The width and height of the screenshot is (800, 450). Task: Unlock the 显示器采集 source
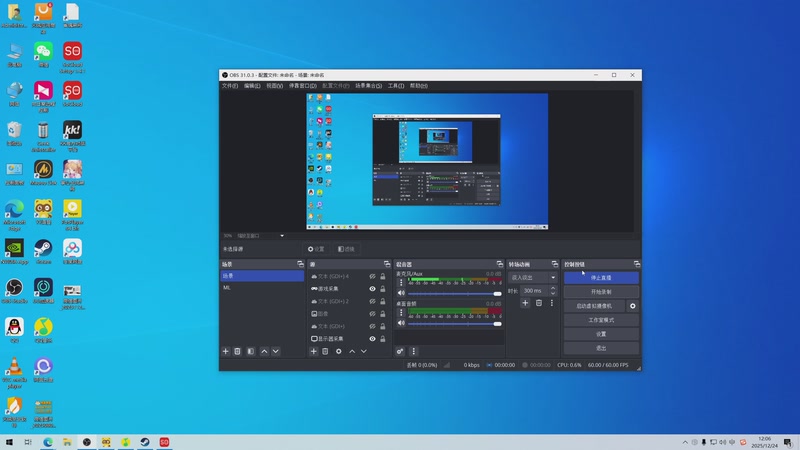coord(383,339)
